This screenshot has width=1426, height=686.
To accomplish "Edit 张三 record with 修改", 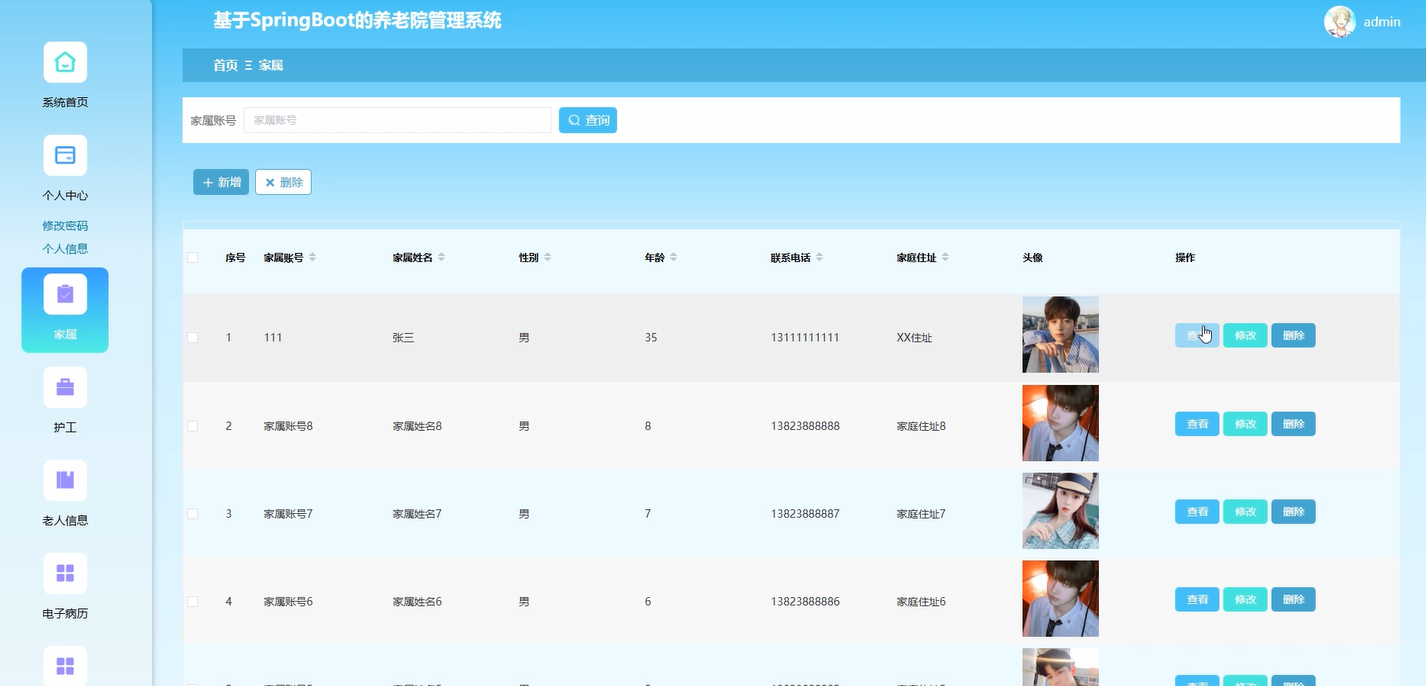I will tap(1245, 336).
